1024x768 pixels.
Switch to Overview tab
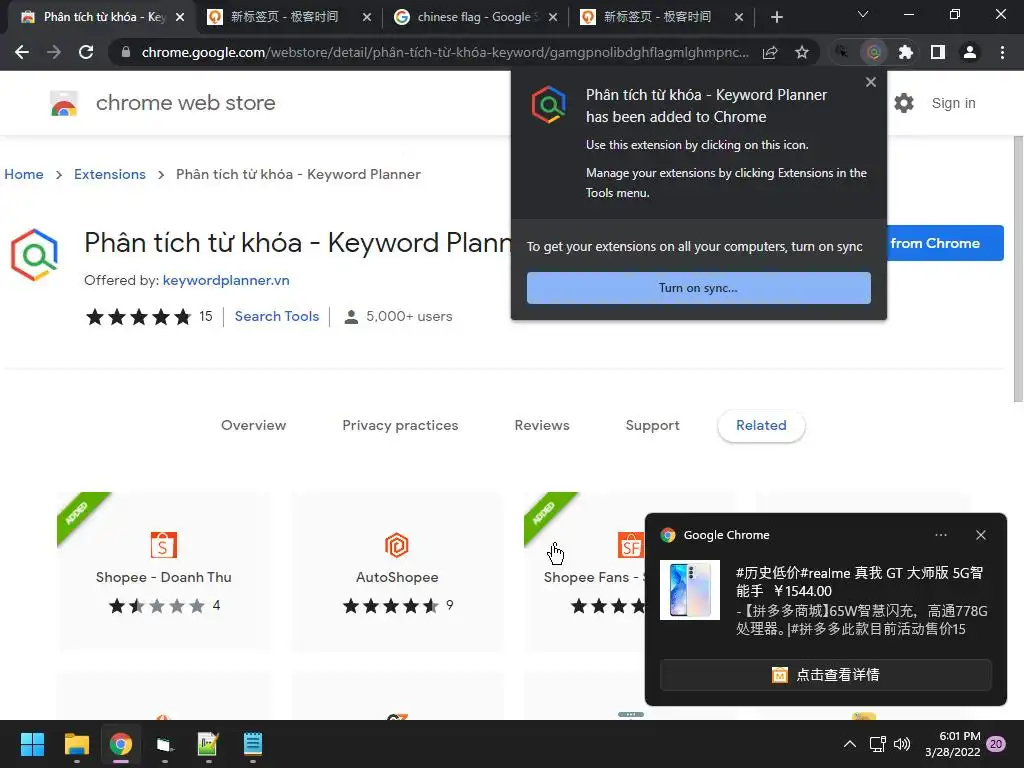point(253,425)
